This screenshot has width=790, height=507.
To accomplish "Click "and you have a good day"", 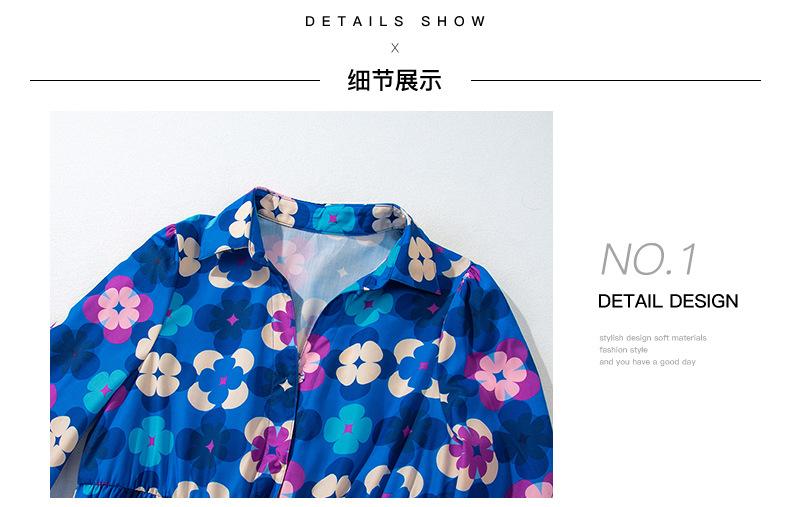I will [x=647, y=362].
